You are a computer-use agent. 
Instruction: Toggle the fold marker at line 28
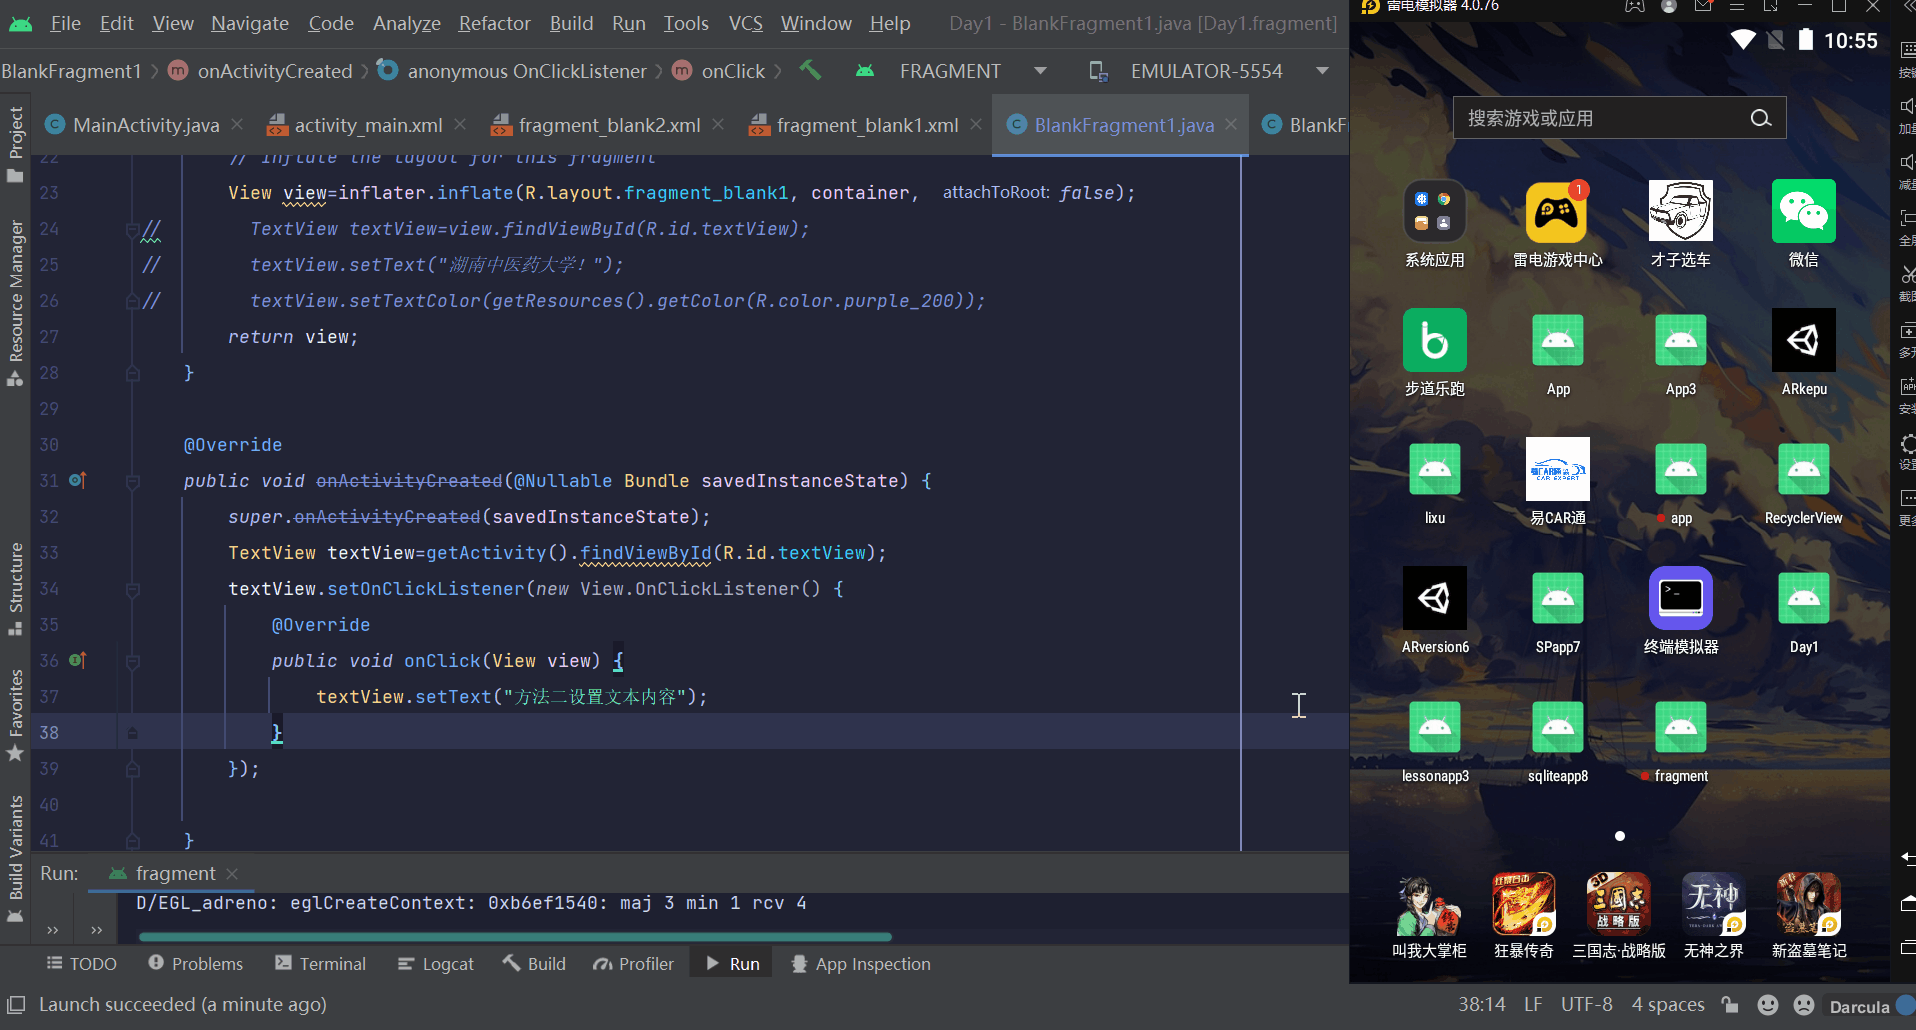click(132, 373)
